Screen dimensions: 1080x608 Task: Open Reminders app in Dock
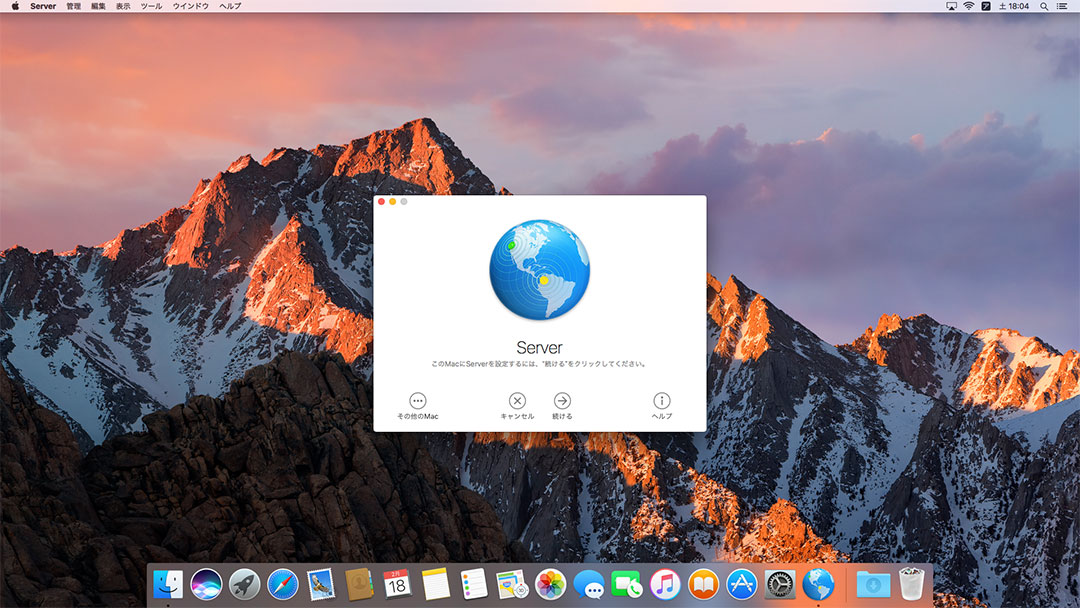point(474,585)
